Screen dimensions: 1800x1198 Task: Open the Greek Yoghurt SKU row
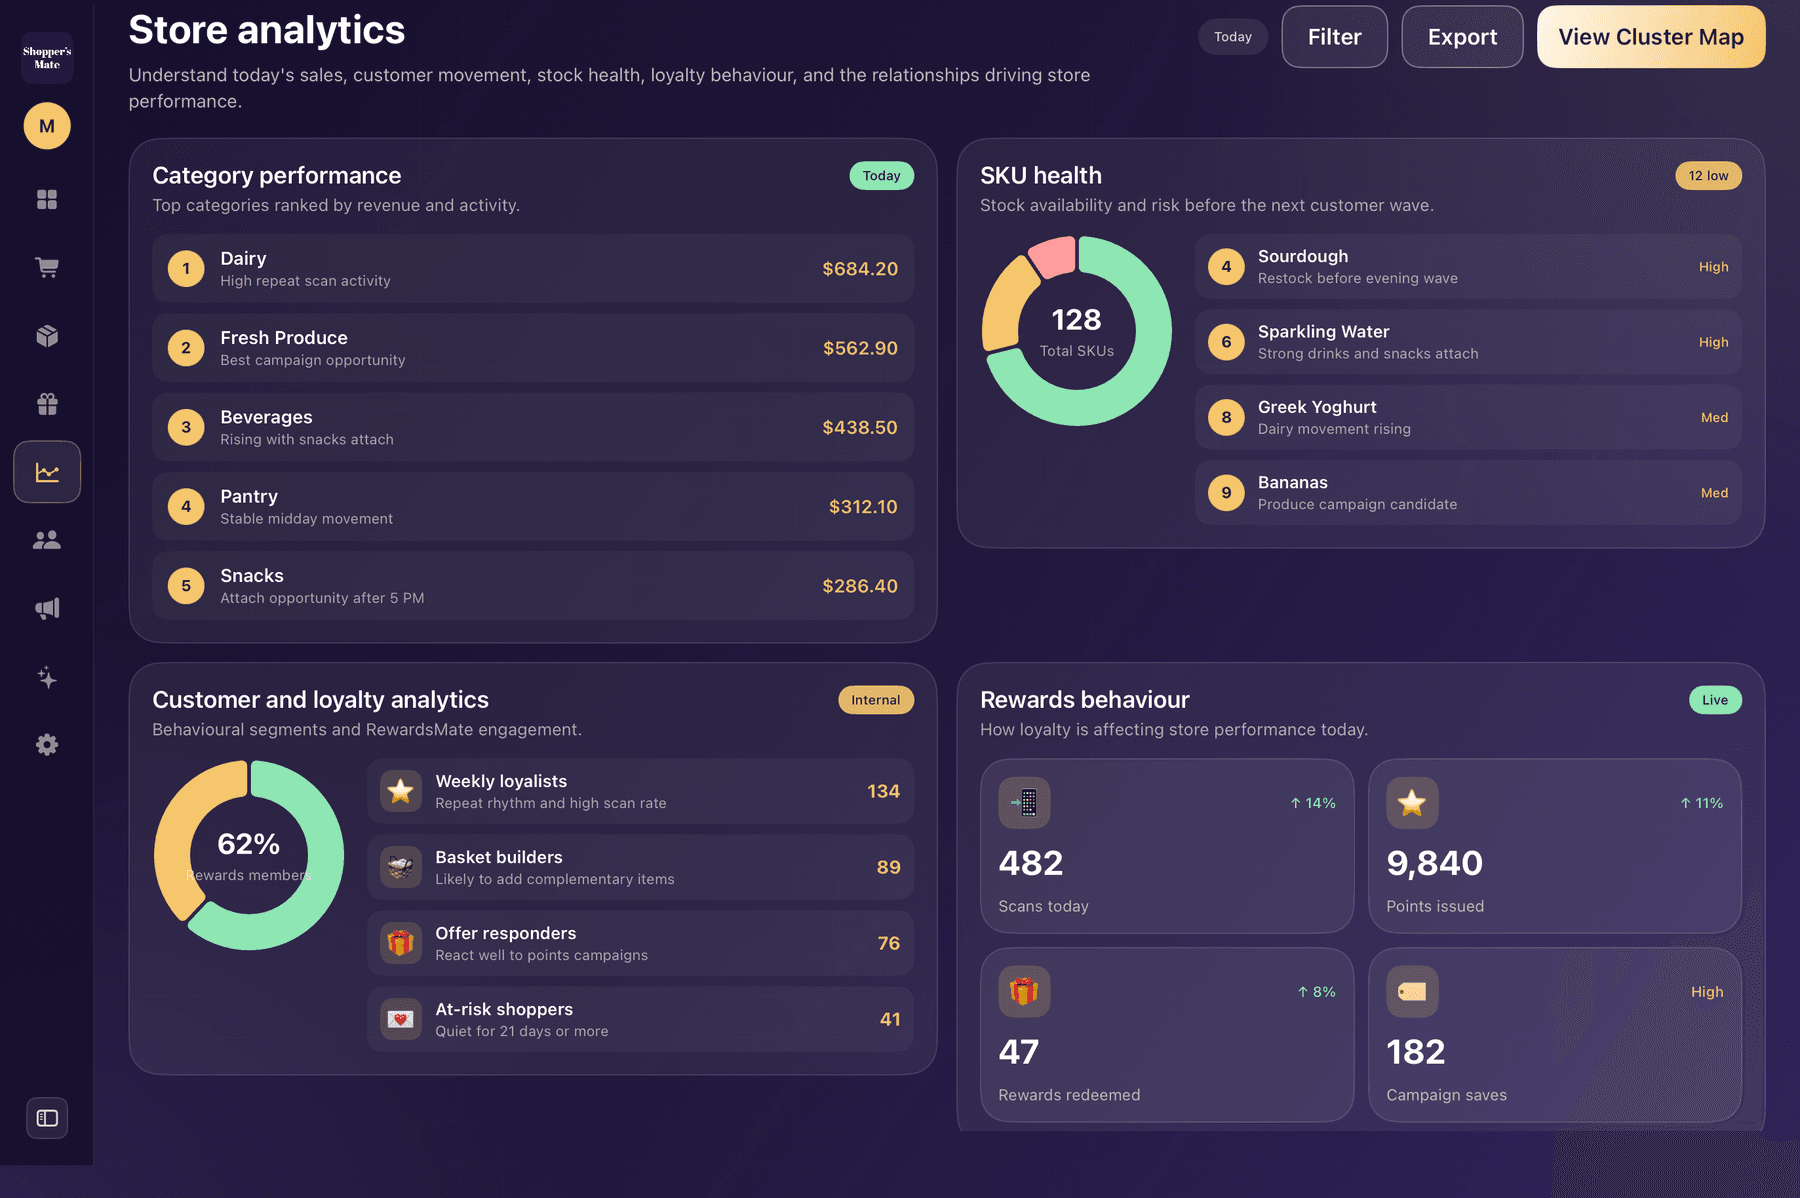(x=1468, y=418)
